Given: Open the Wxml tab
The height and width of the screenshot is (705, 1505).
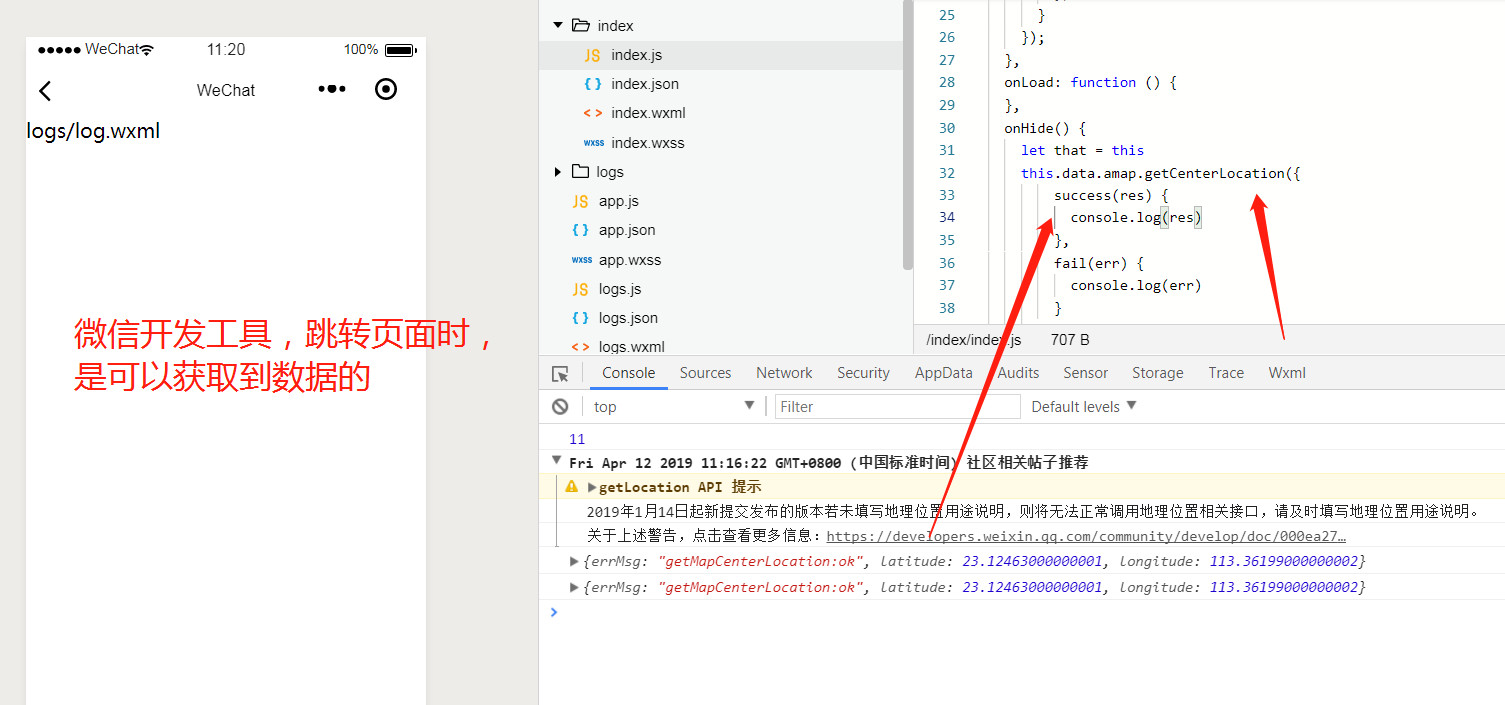Looking at the screenshot, I should [x=1287, y=373].
